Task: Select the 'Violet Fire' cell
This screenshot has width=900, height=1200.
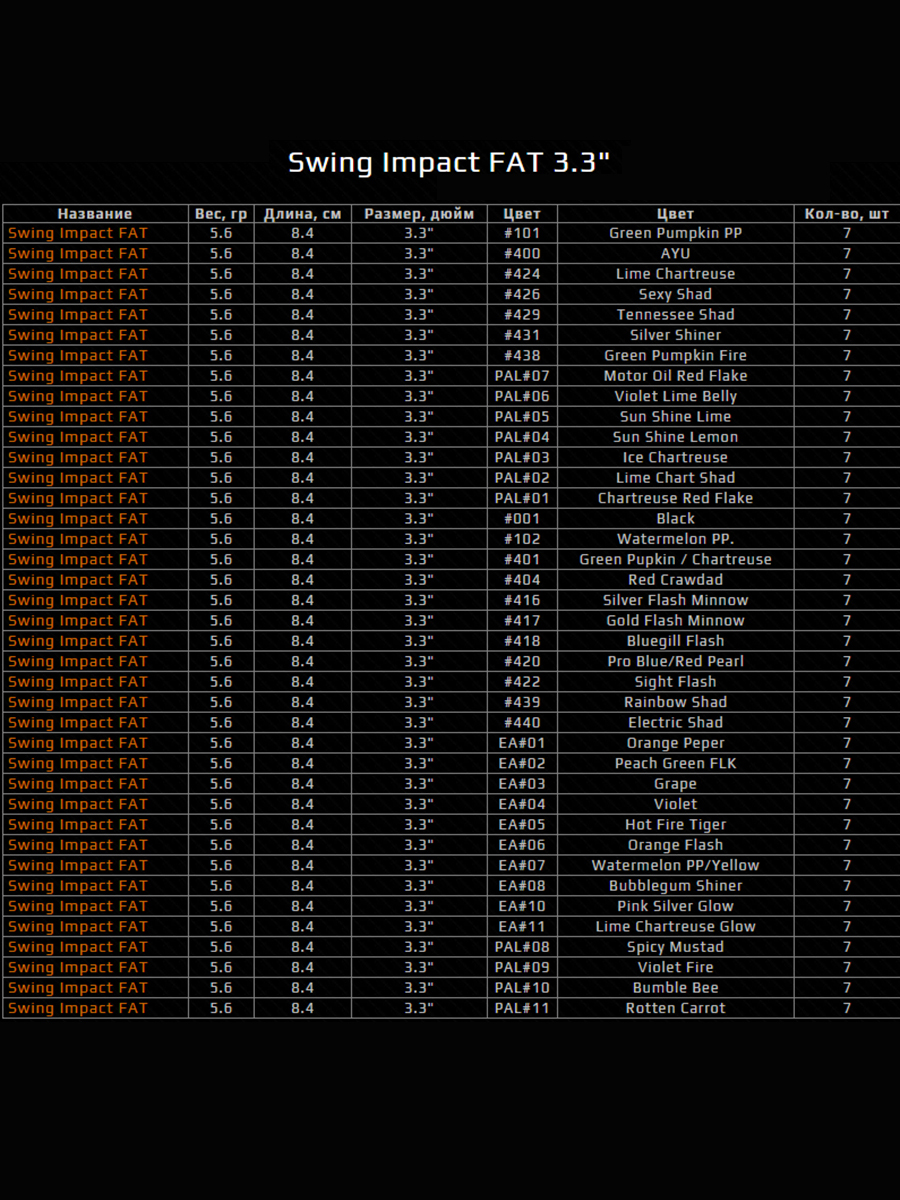Action: [x=676, y=968]
